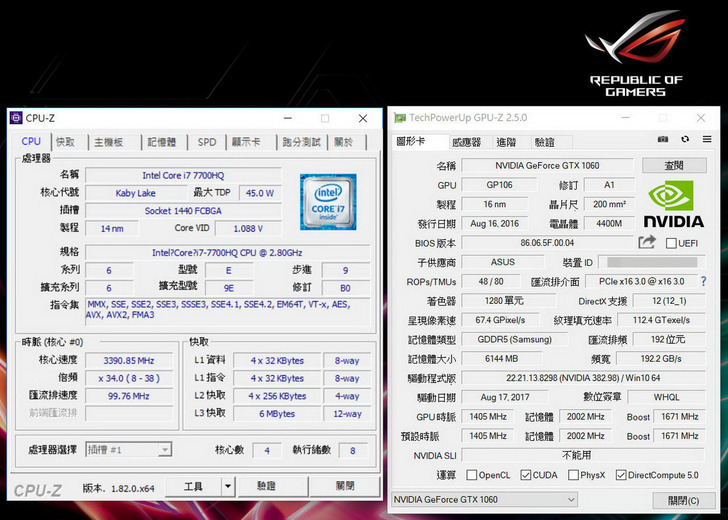The height and width of the screenshot is (520, 728).
Task: Open the GPU-Z hamburger menu
Action: [706, 141]
